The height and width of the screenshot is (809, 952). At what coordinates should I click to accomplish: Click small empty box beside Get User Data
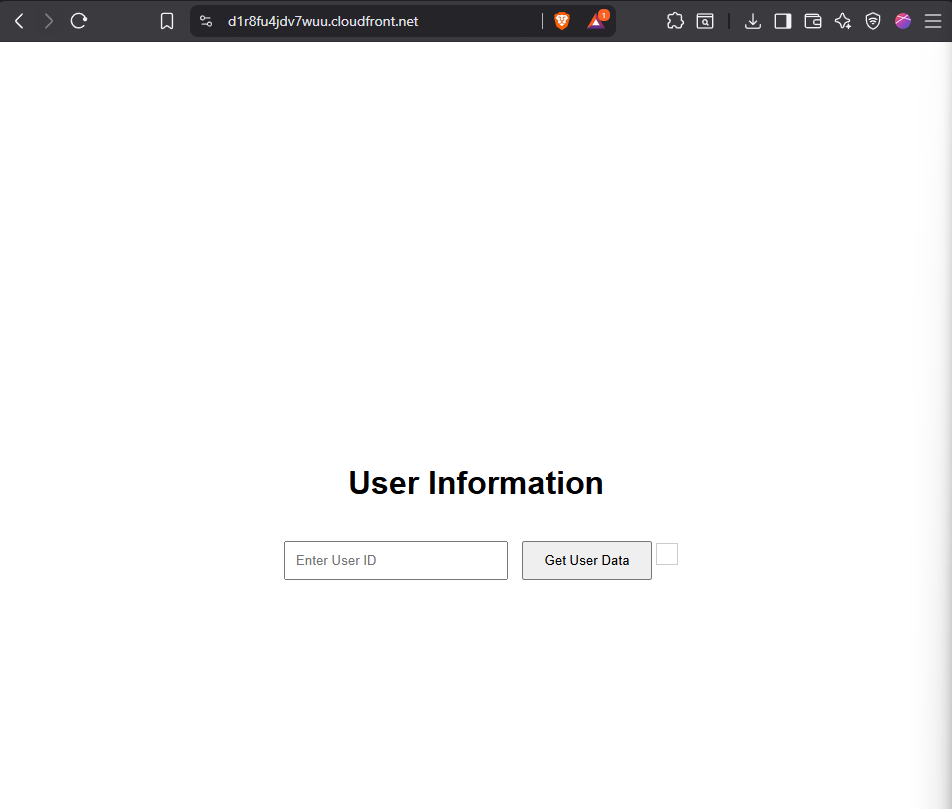click(x=667, y=554)
